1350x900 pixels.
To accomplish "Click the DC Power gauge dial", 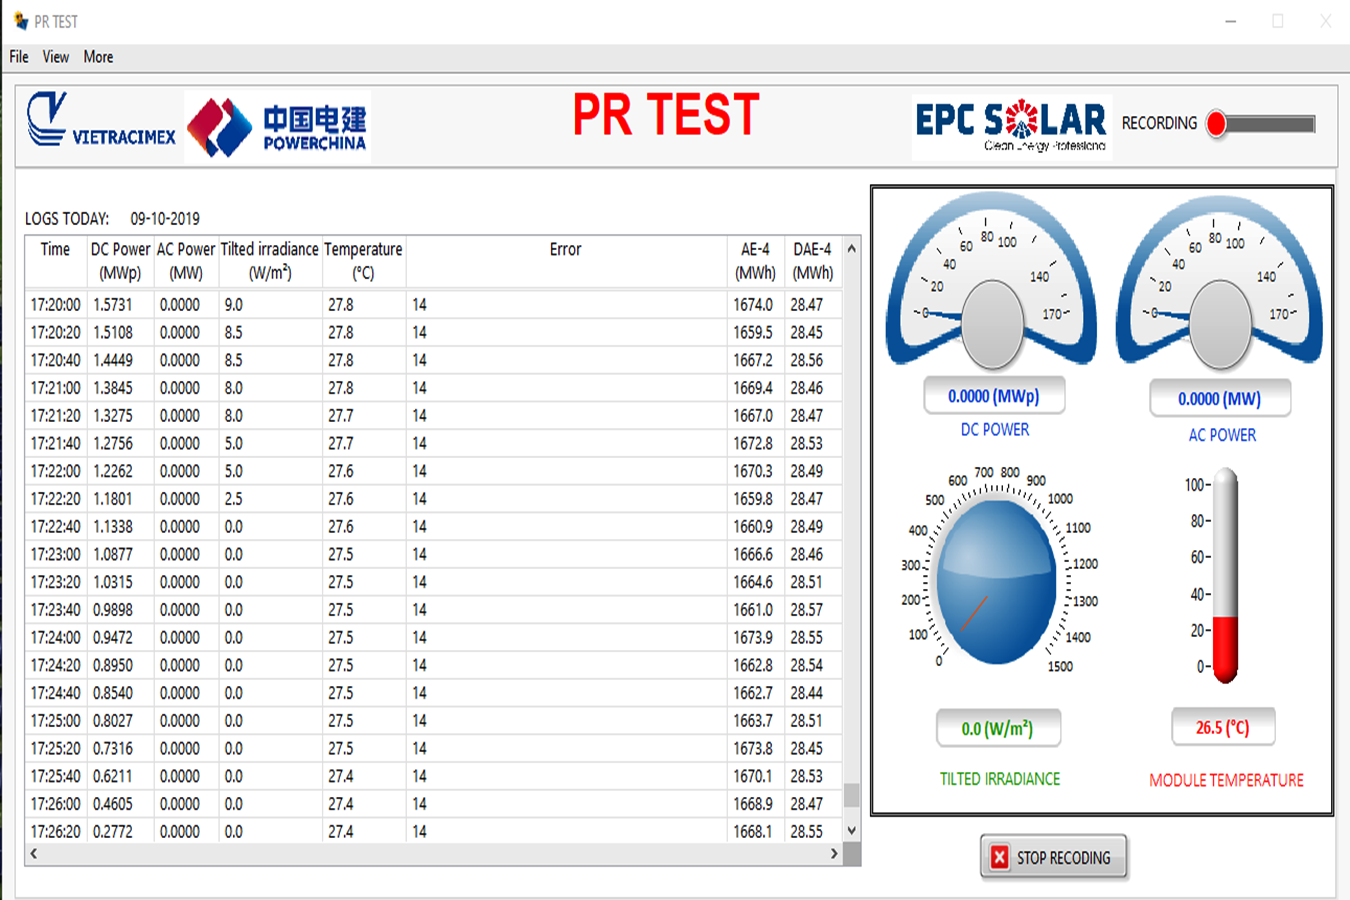I will (991, 288).
